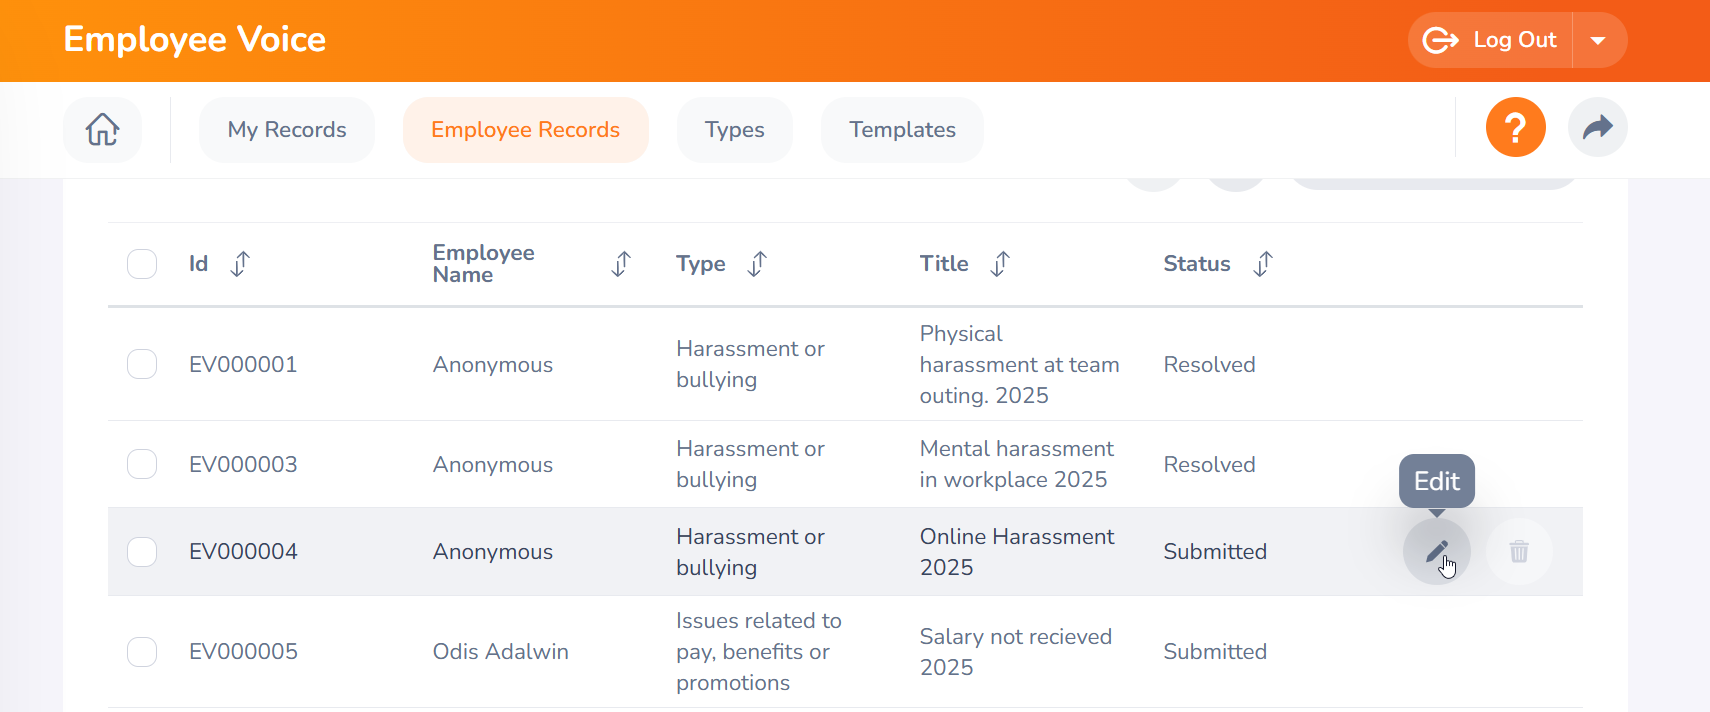Go to the home page icon
The width and height of the screenshot is (1710, 712).
tap(102, 130)
